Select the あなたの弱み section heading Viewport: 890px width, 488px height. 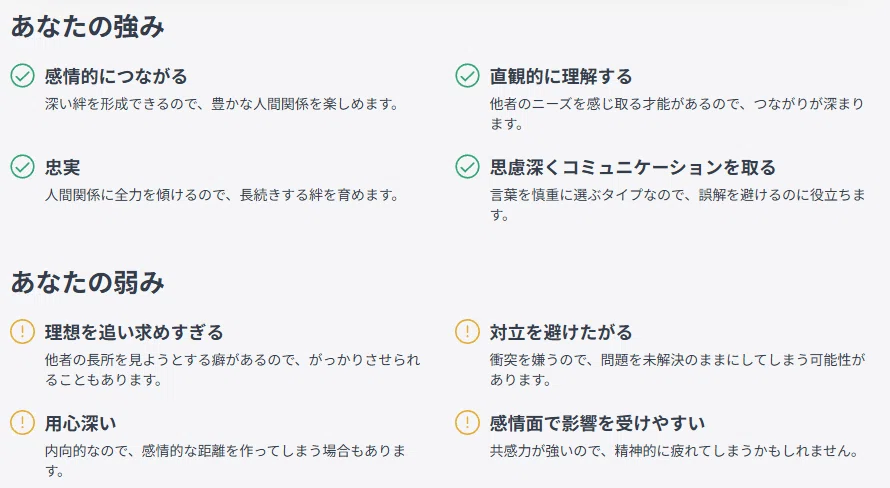coord(88,283)
